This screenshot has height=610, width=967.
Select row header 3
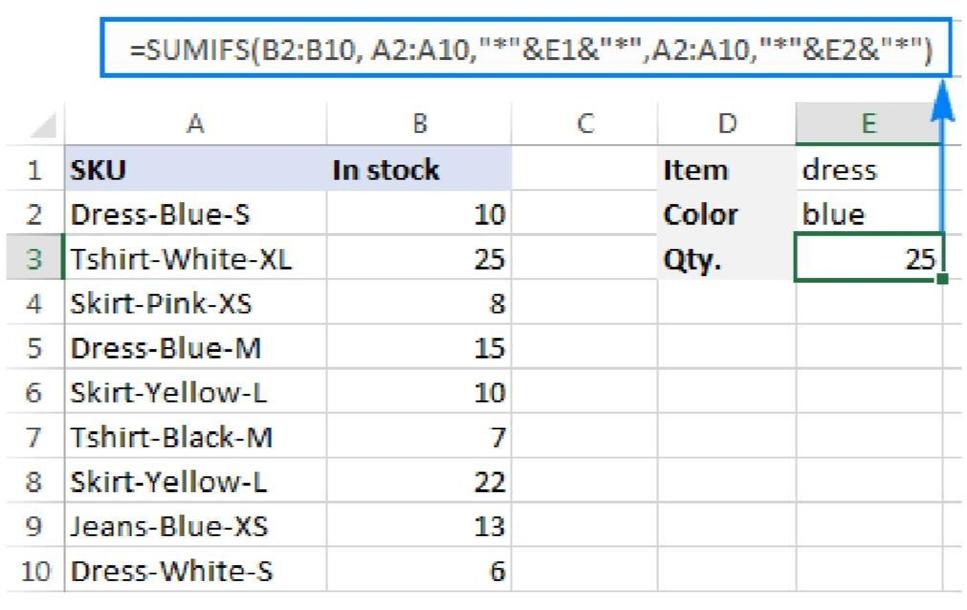pos(40,258)
